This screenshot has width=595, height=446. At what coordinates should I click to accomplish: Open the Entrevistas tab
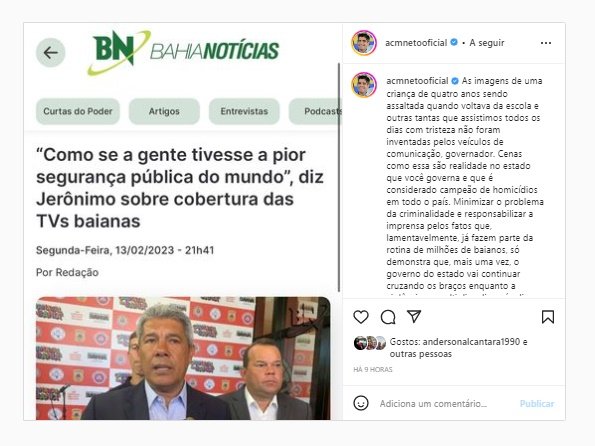[x=244, y=111]
